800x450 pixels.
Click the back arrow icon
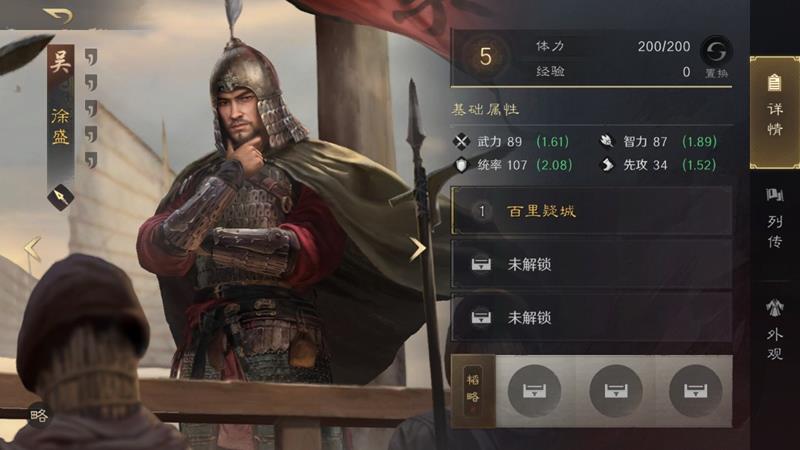coord(59,16)
